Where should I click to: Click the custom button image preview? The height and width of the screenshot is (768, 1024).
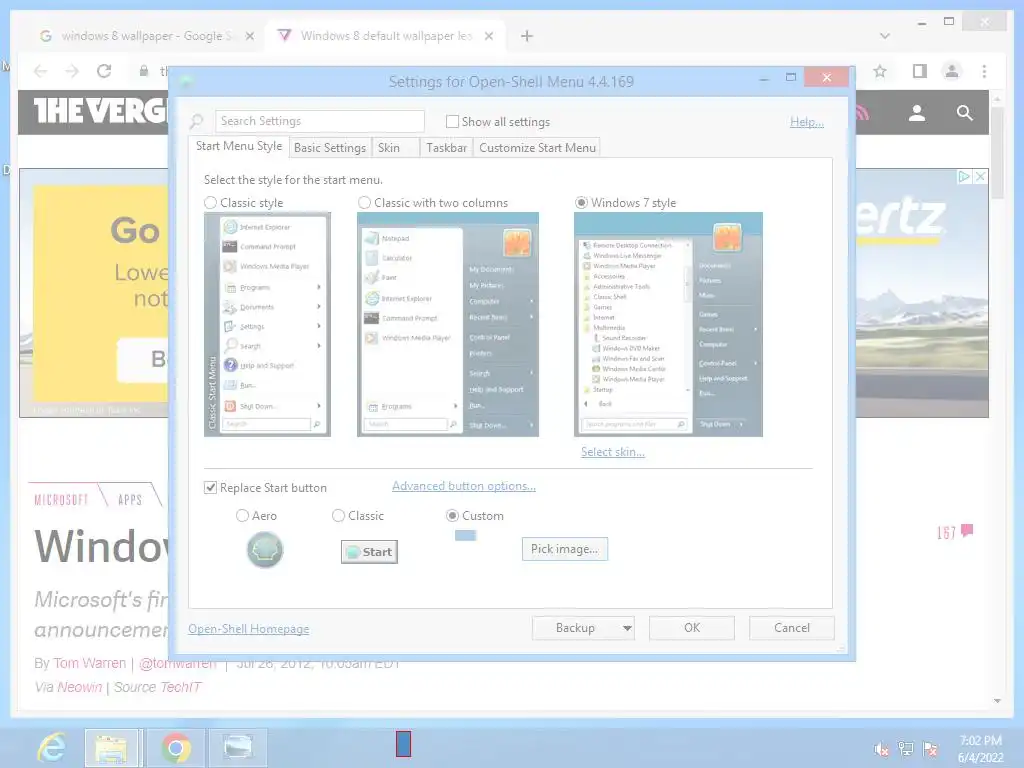coord(465,536)
